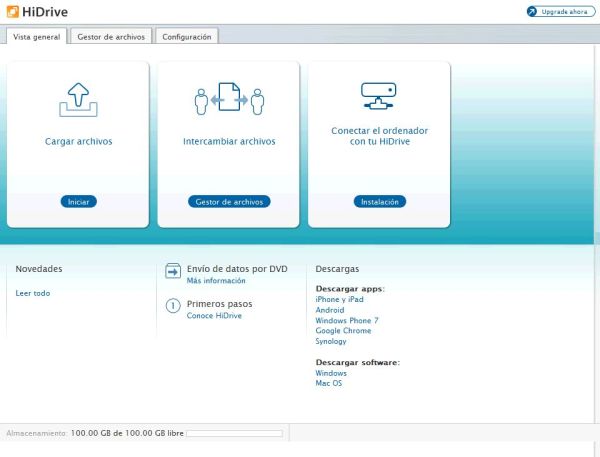Screen dimensions: 600x457
Task: Click the file sharing people icon
Action: 228,100
